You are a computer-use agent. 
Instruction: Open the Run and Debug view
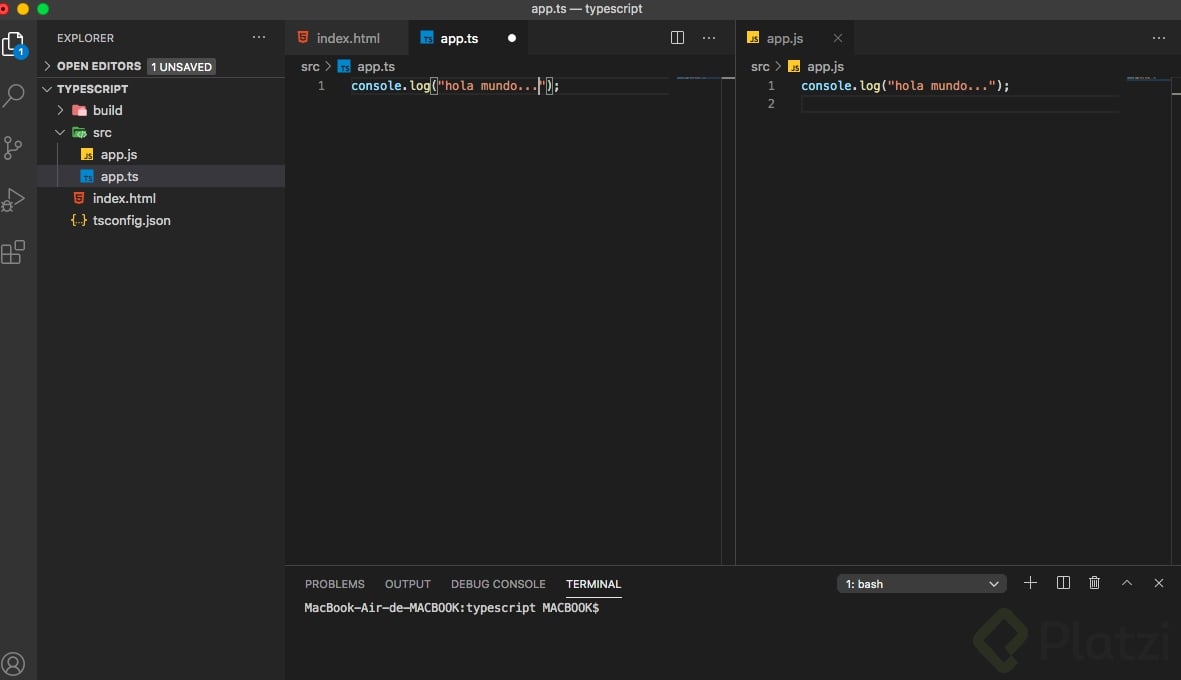[x=14, y=200]
